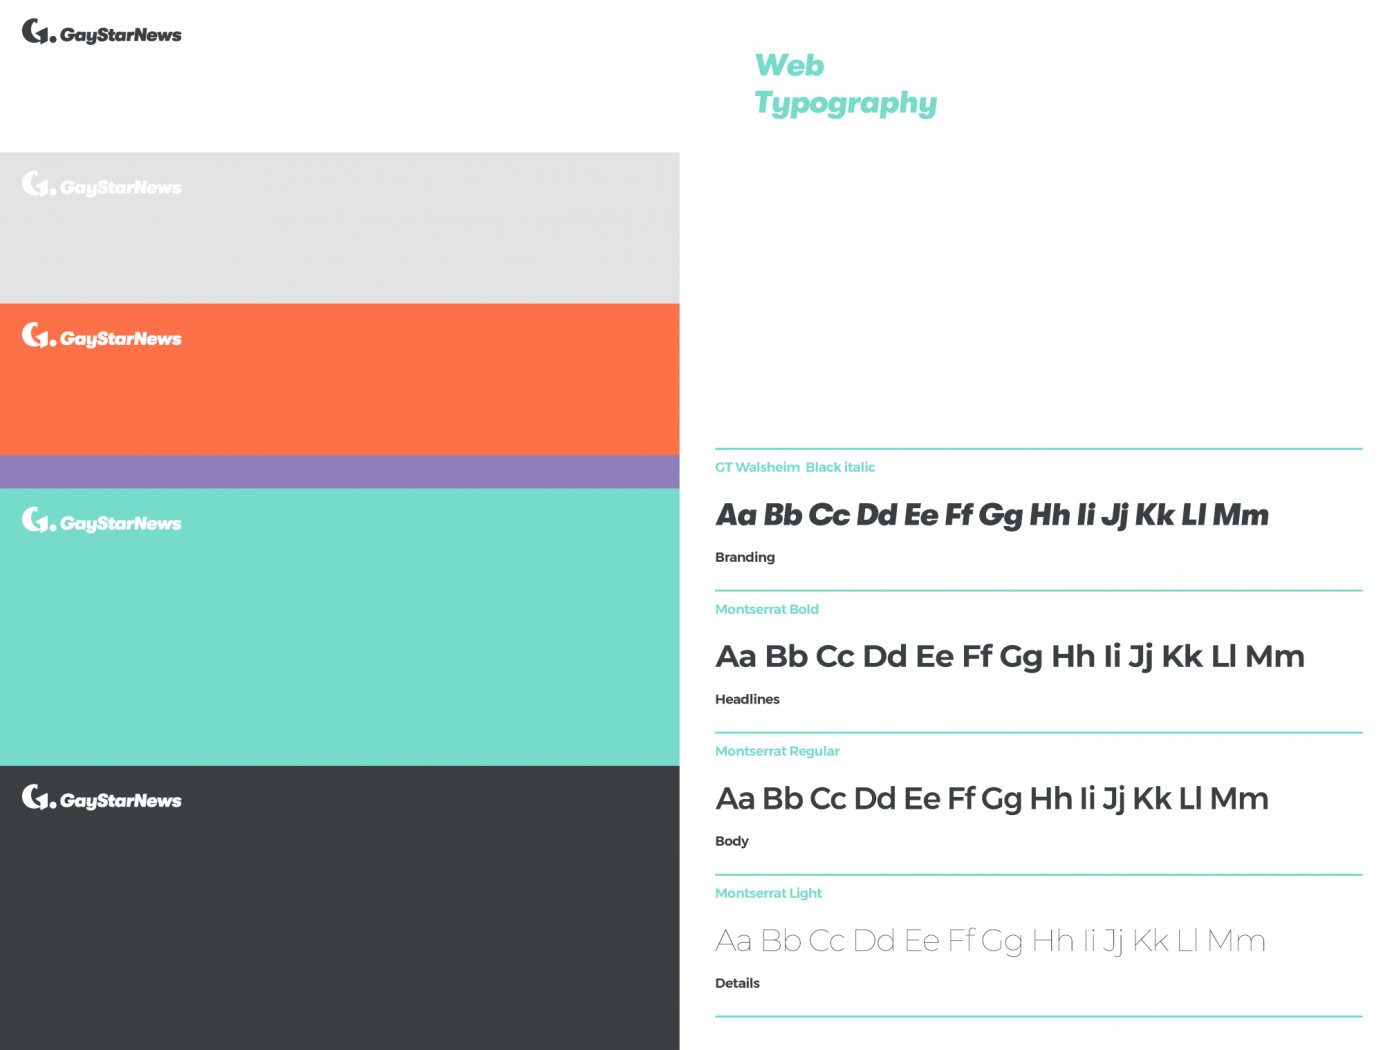Select the purple color stripe
1383x1050 pixels.
(x=339, y=472)
